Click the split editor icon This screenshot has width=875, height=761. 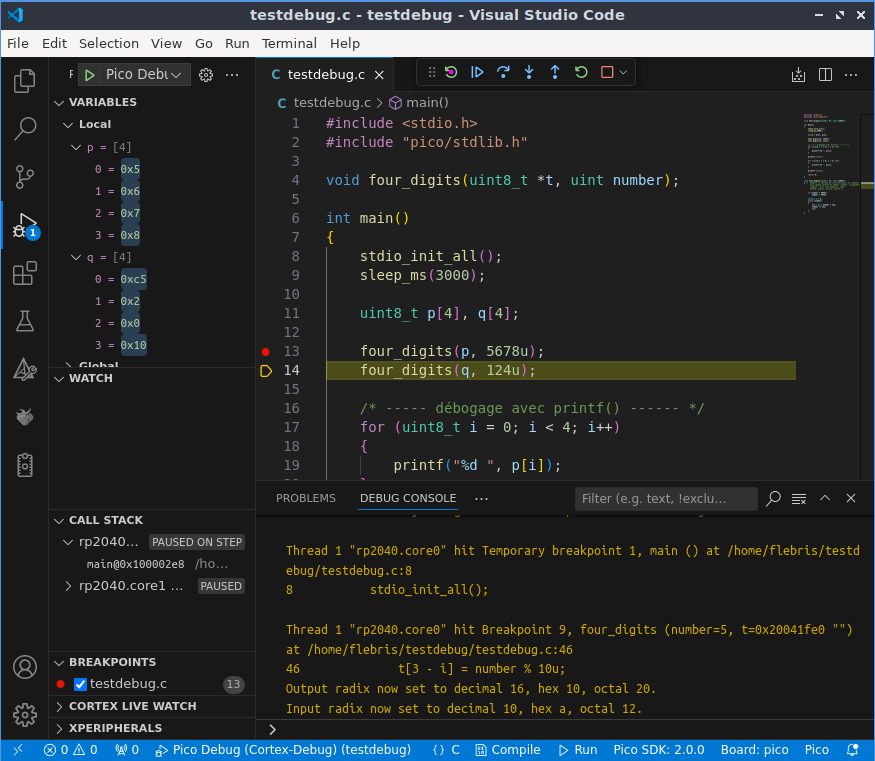(x=825, y=75)
